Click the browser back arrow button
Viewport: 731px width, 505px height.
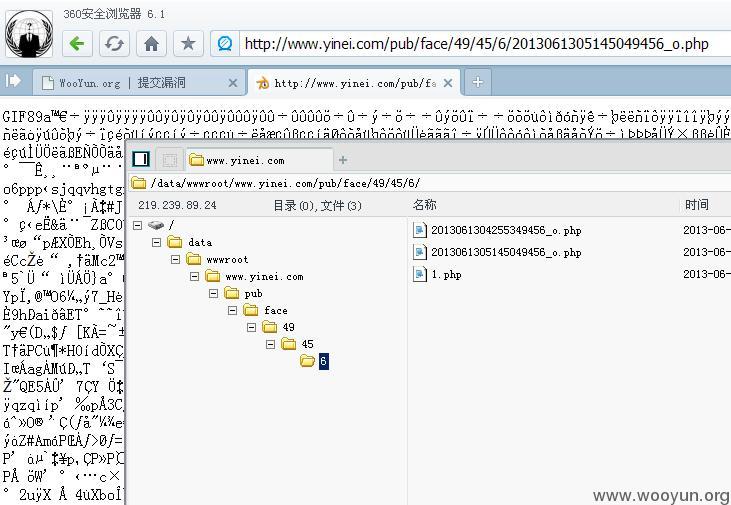tap(77, 44)
